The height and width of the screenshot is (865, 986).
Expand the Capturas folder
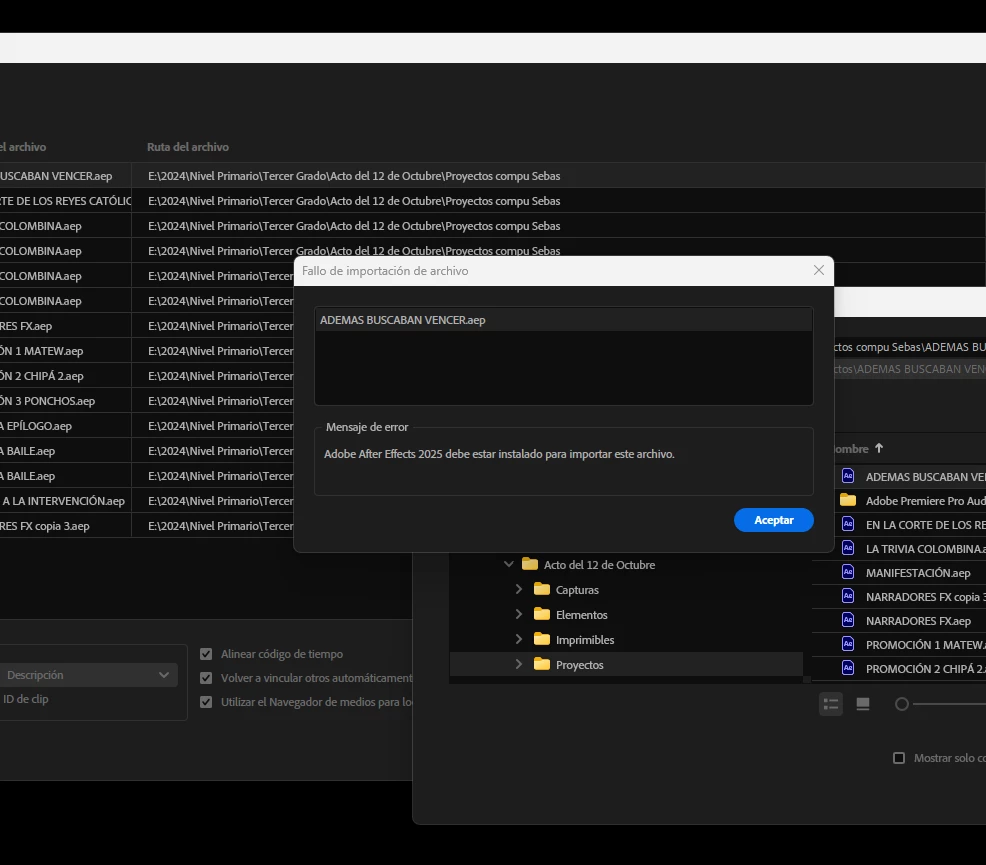click(x=519, y=589)
